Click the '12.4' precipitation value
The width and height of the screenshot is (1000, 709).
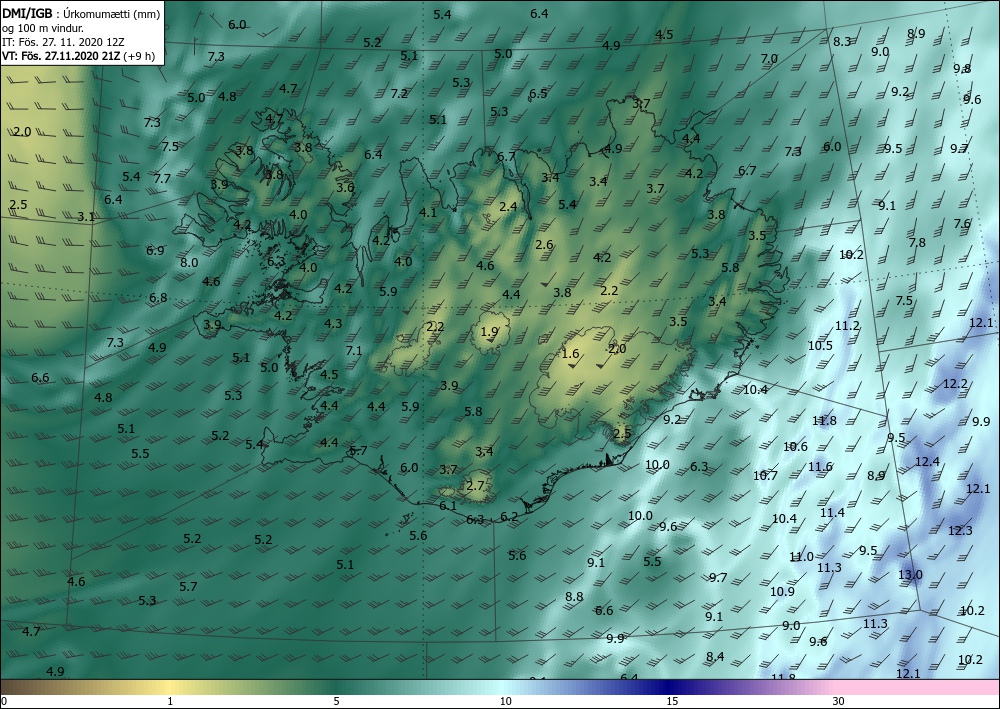pyautogui.click(x=927, y=461)
